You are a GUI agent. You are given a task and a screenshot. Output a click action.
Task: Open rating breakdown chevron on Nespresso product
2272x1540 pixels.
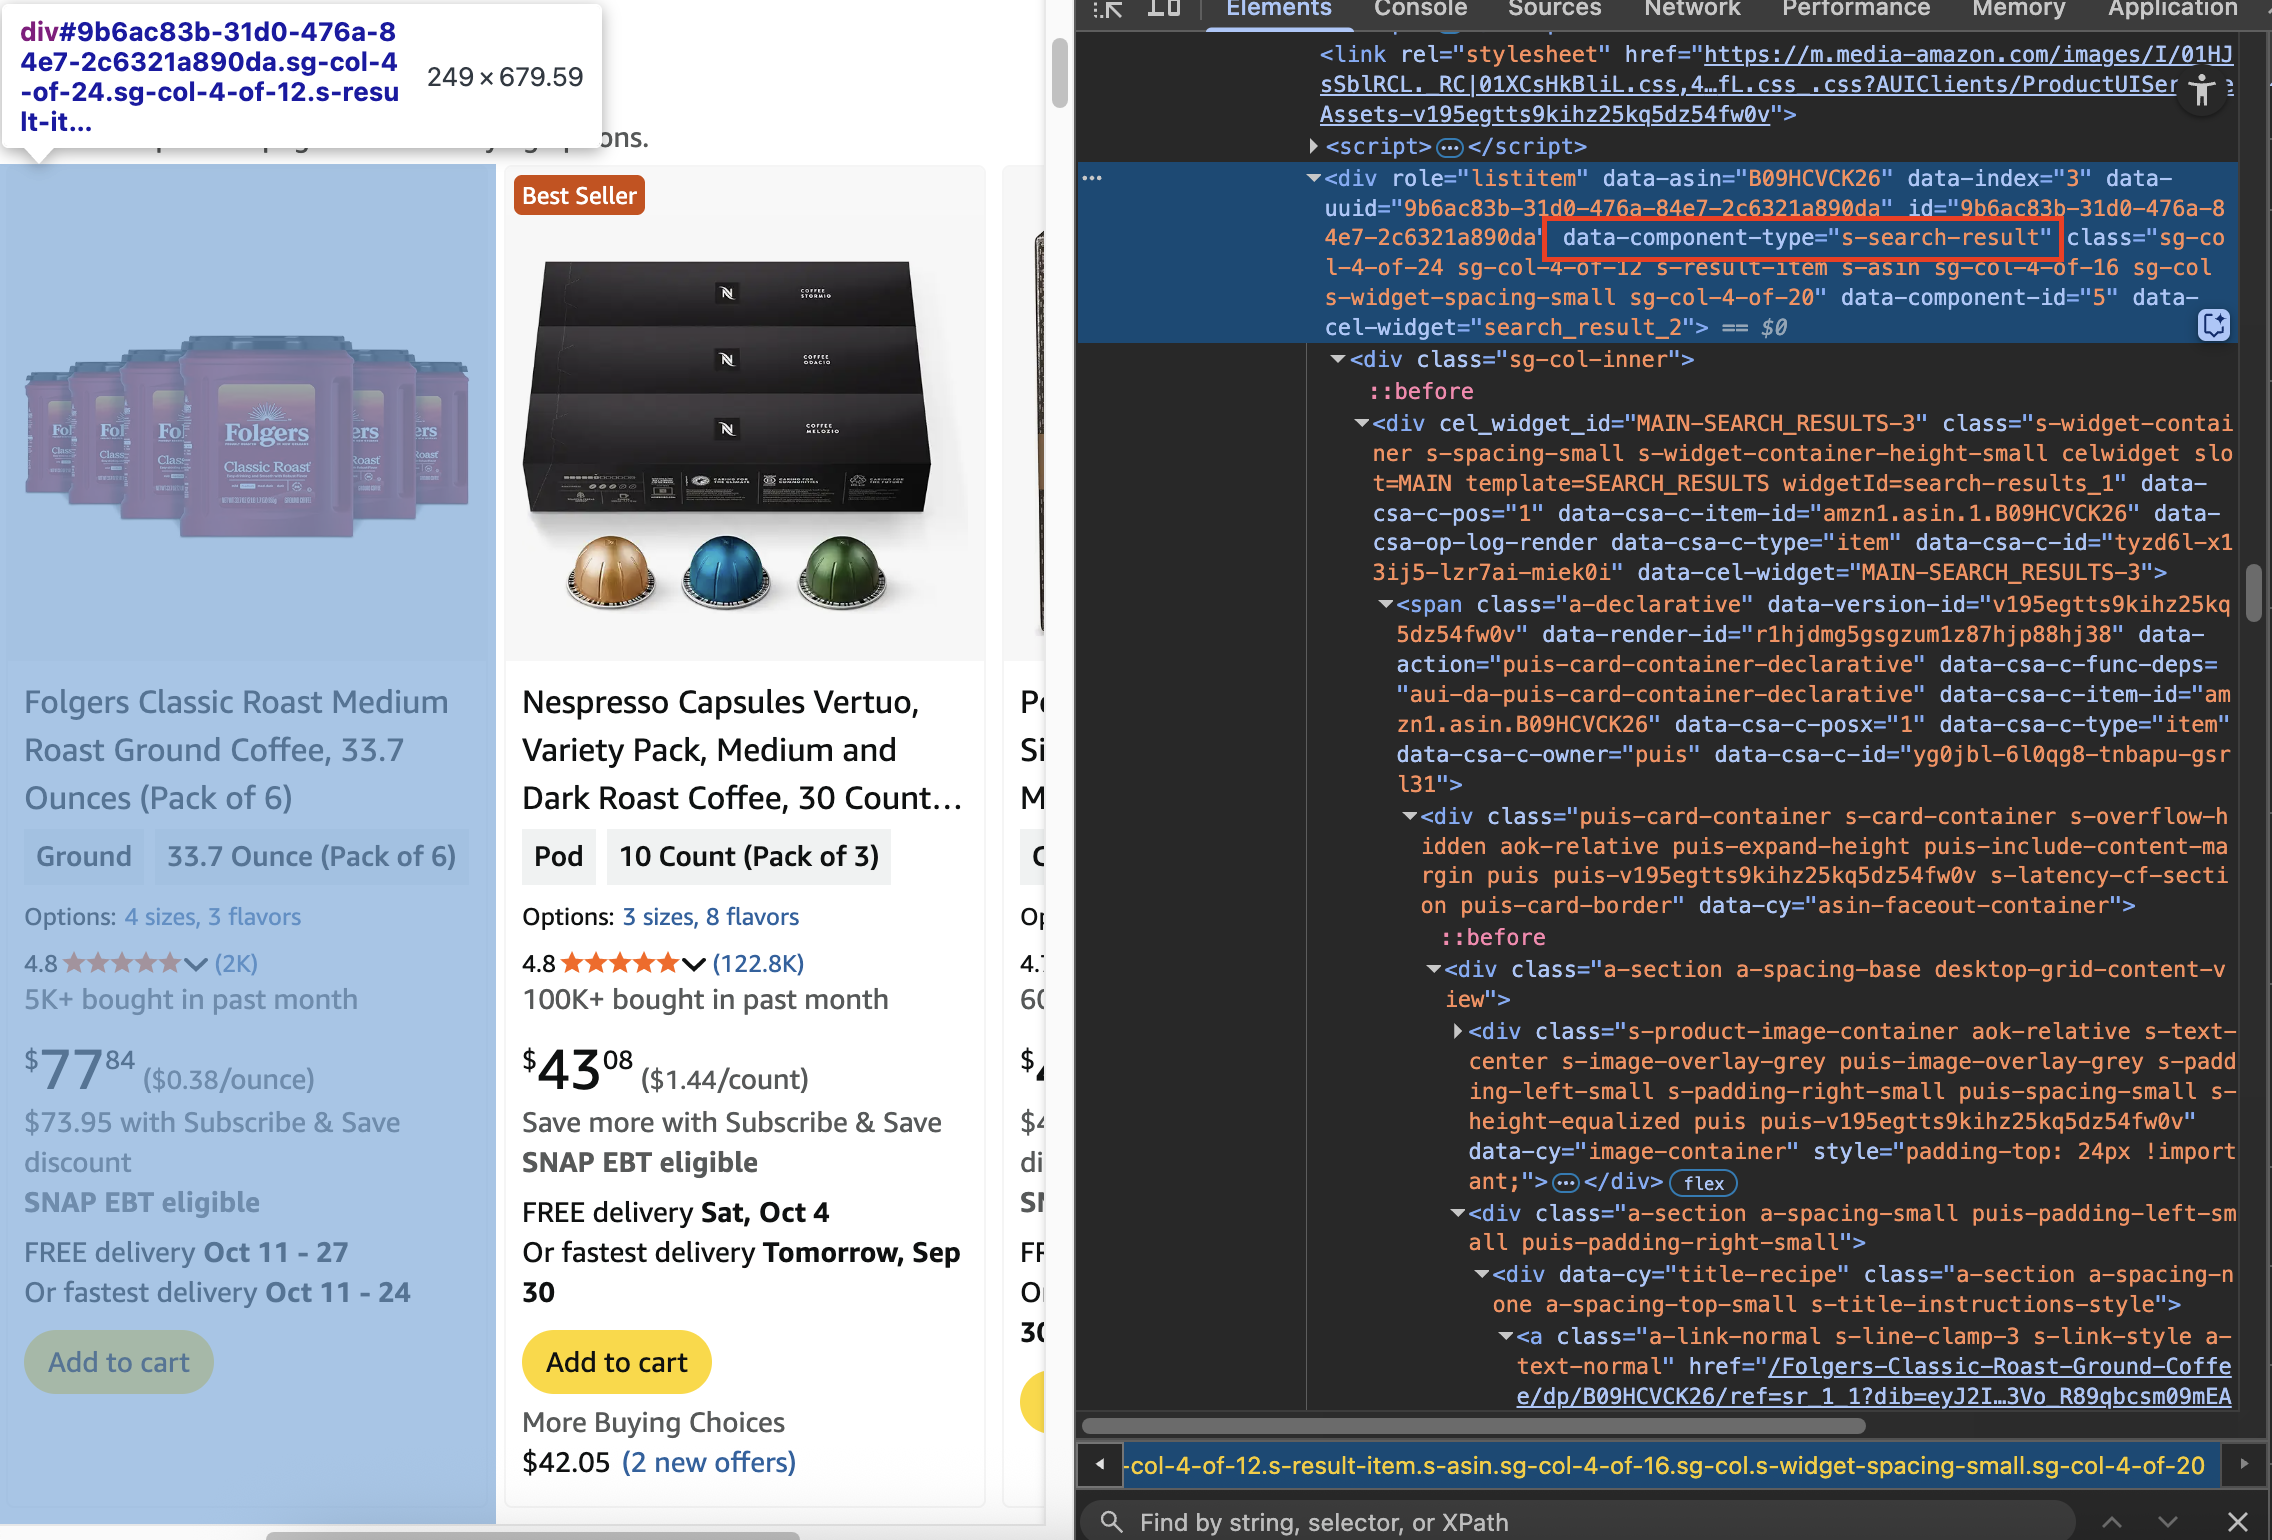click(x=694, y=964)
